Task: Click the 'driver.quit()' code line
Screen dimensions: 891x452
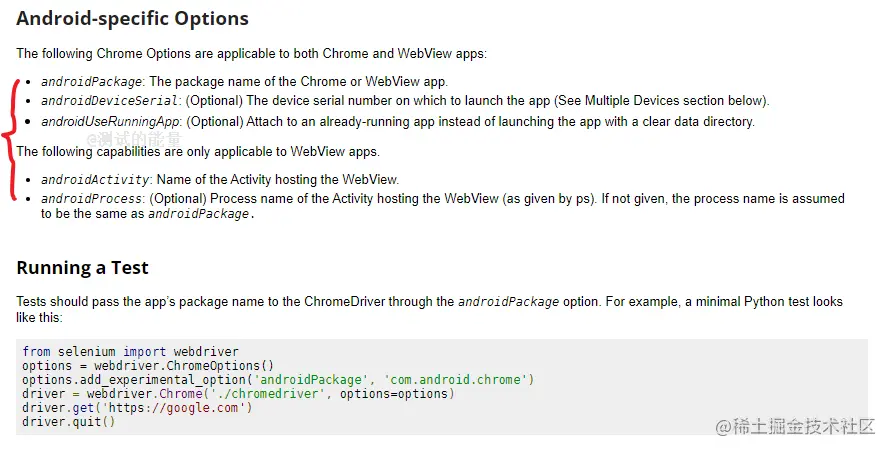Action: (x=69, y=422)
